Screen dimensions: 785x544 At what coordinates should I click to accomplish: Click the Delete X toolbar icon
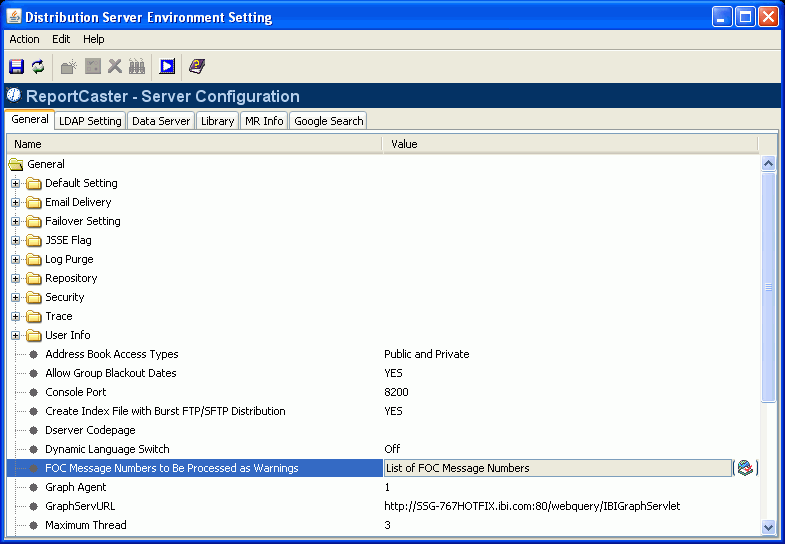pos(115,66)
